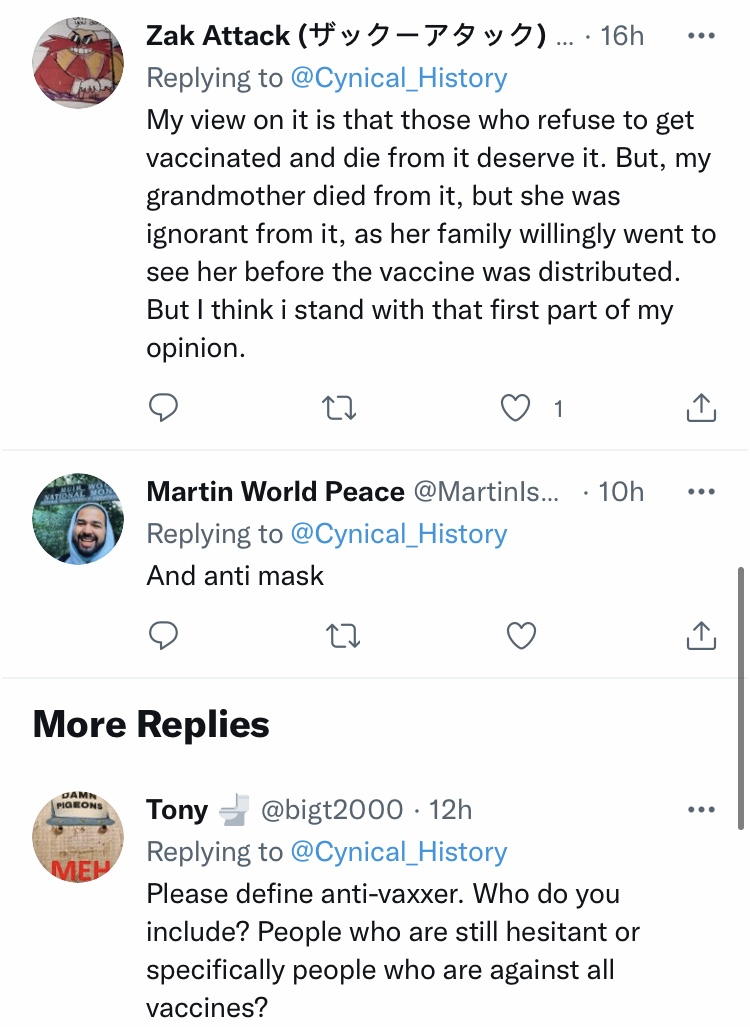Image resolution: width=750 pixels, height=1027 pixels.
Task: Like the 'And anti mask' tweet
Action: coord(521,635)
